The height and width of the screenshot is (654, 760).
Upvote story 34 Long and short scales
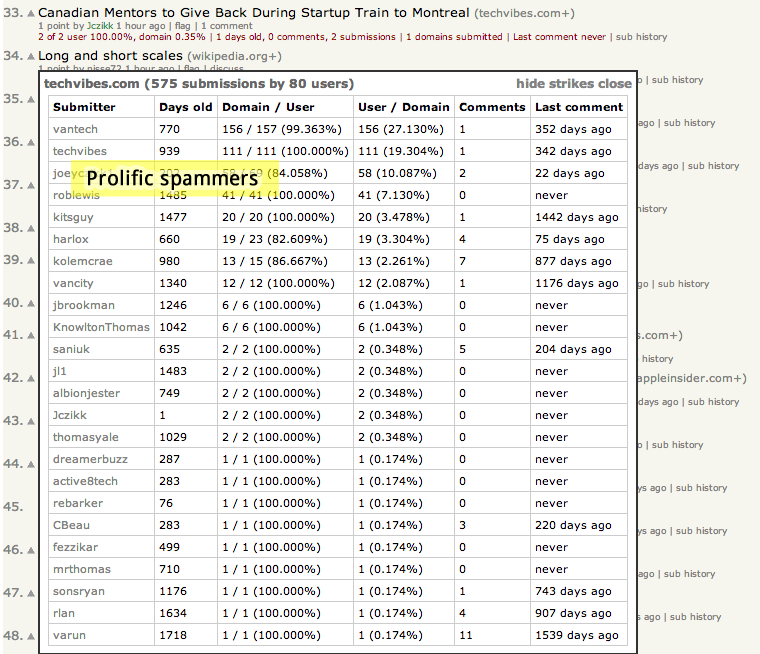[x=31, y=57]
